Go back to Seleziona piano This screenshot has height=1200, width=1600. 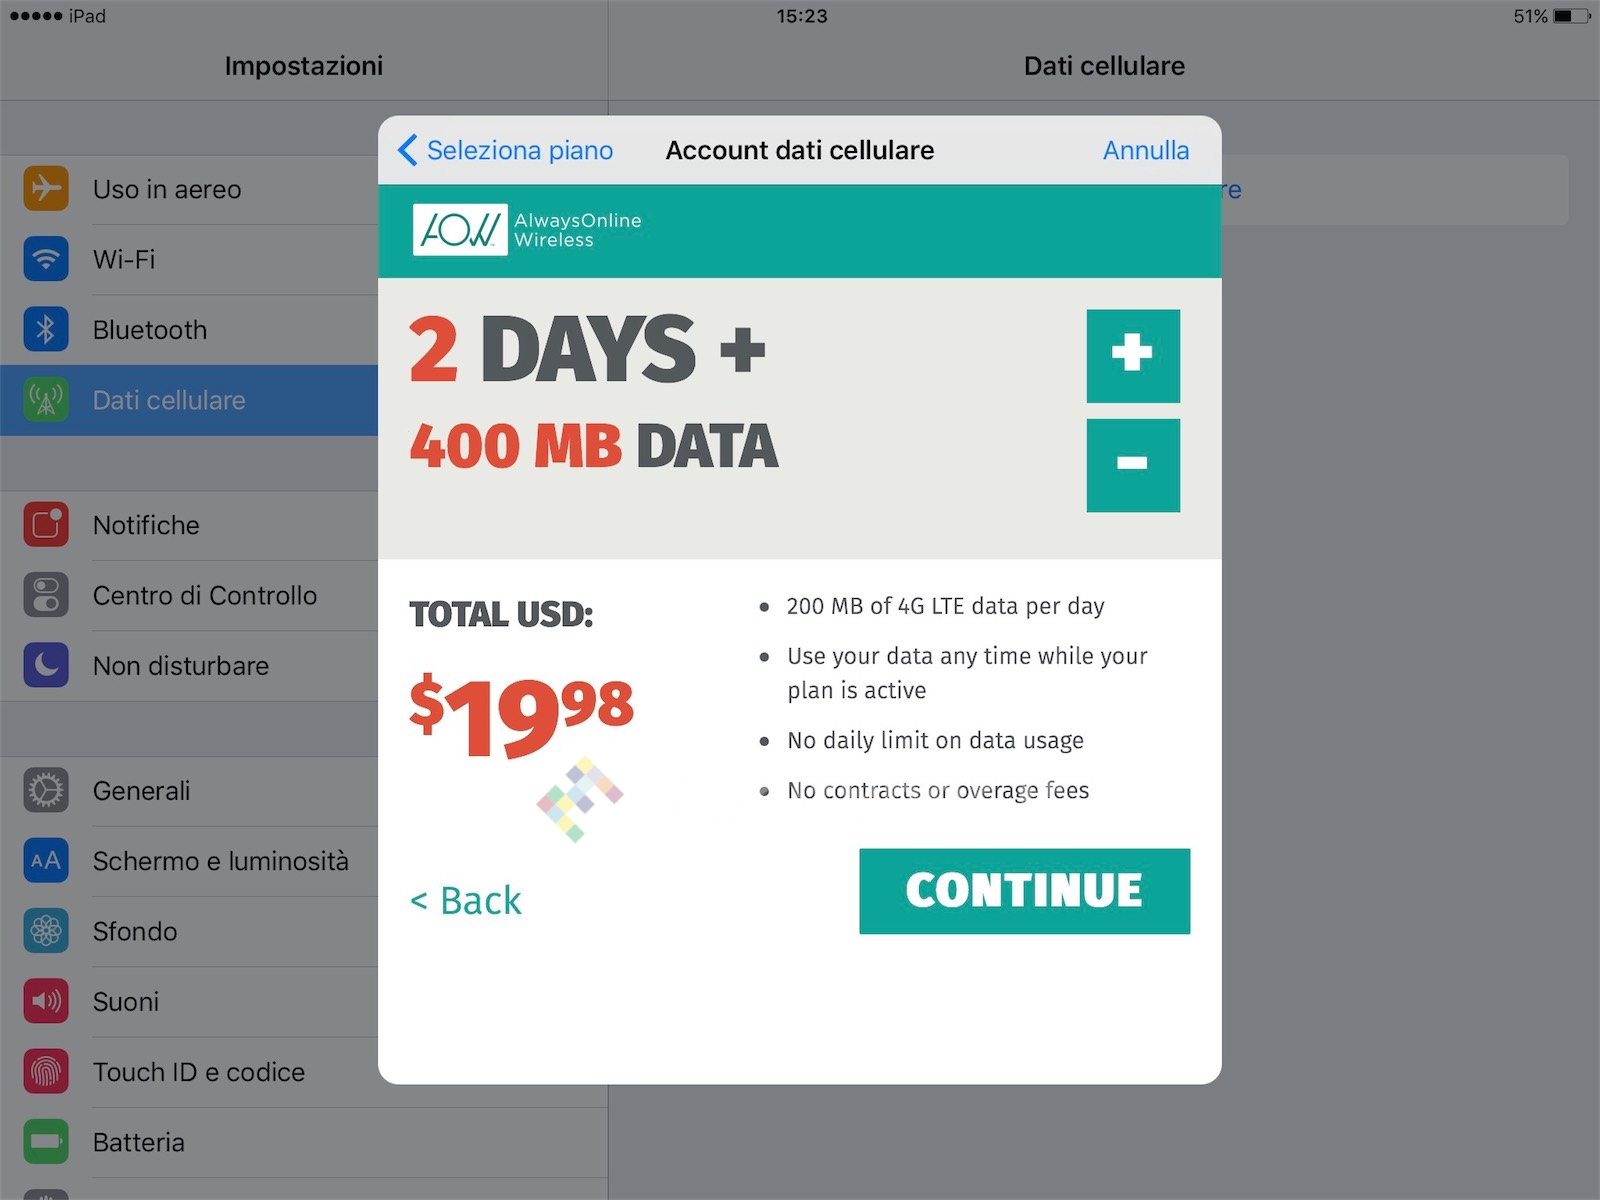point(506,150)
